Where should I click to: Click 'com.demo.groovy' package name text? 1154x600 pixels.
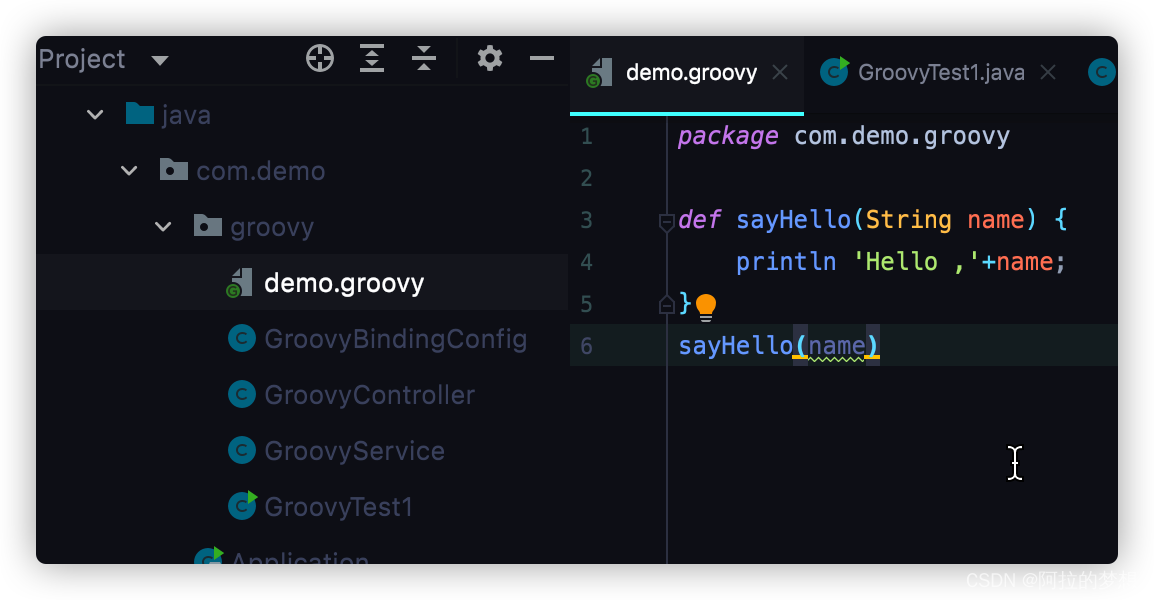pyautogui.click(x=902, y=136)
